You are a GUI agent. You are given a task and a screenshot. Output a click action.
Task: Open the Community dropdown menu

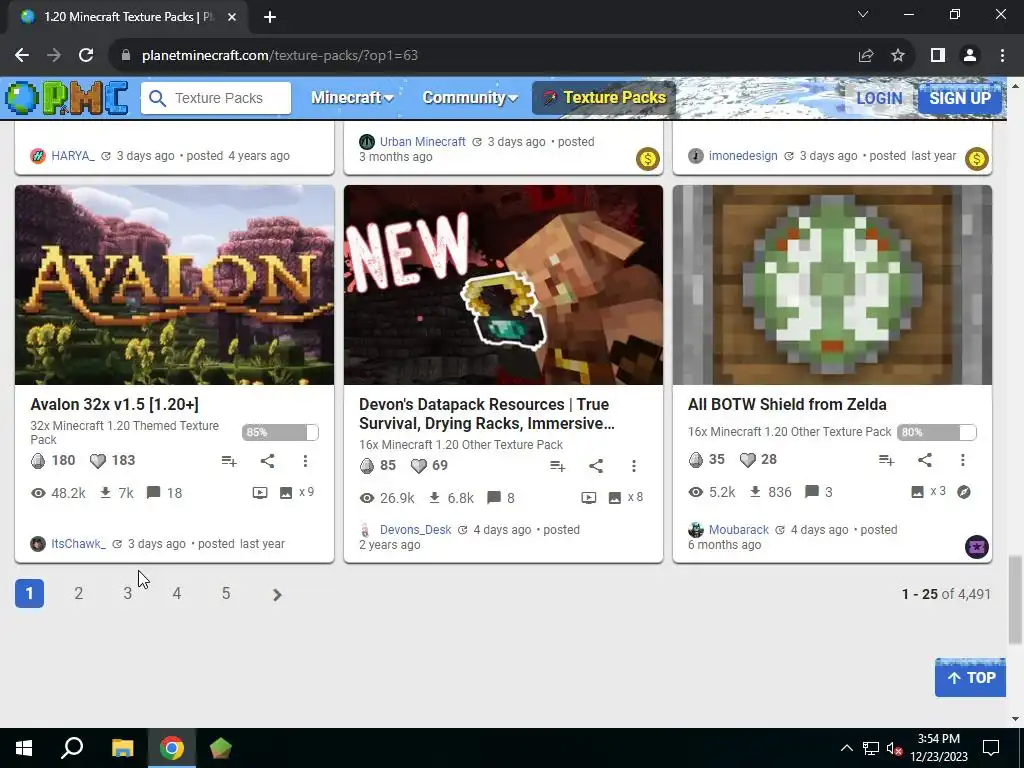tap(470, 98)
